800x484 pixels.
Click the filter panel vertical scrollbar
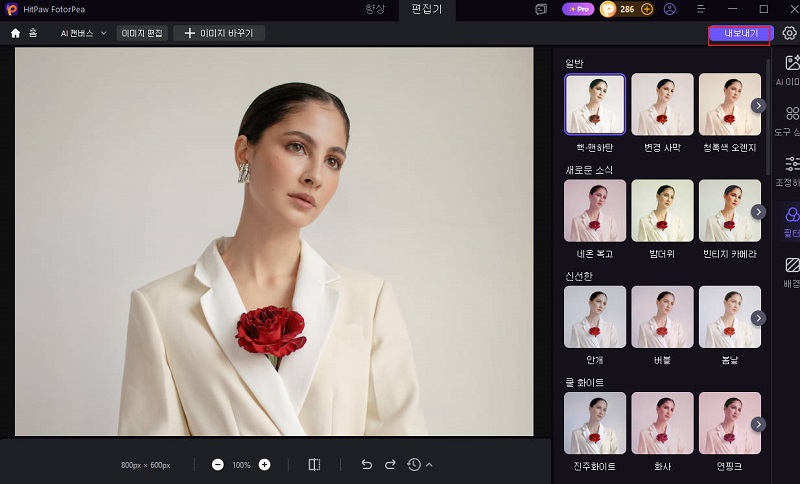pyautogui.click(x=768, y=117)
